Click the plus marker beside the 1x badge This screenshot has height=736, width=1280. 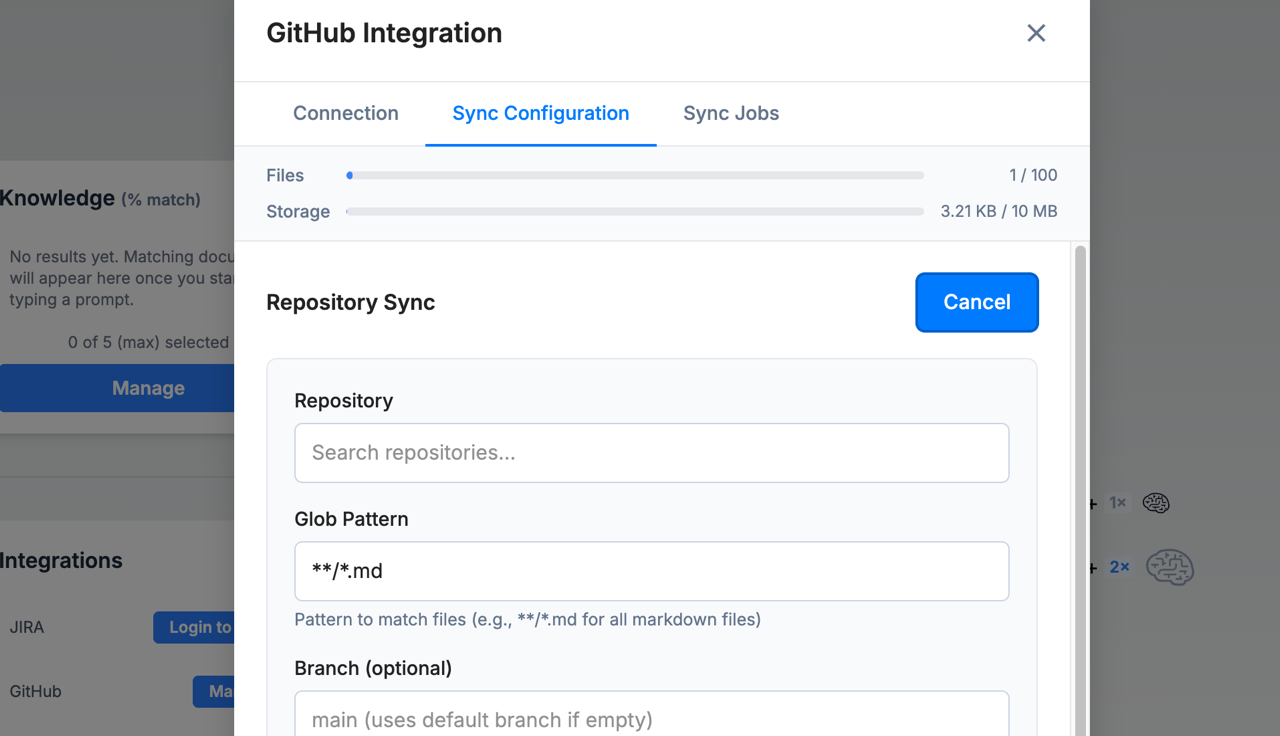point(1090,503)
